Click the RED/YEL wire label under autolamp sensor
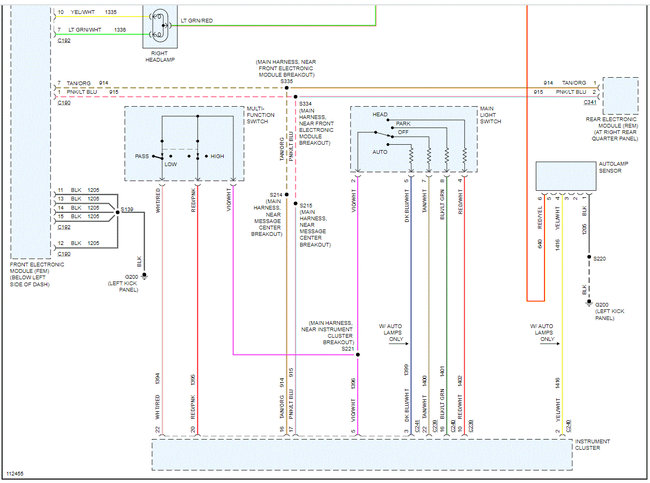 [x=540, y=218]
